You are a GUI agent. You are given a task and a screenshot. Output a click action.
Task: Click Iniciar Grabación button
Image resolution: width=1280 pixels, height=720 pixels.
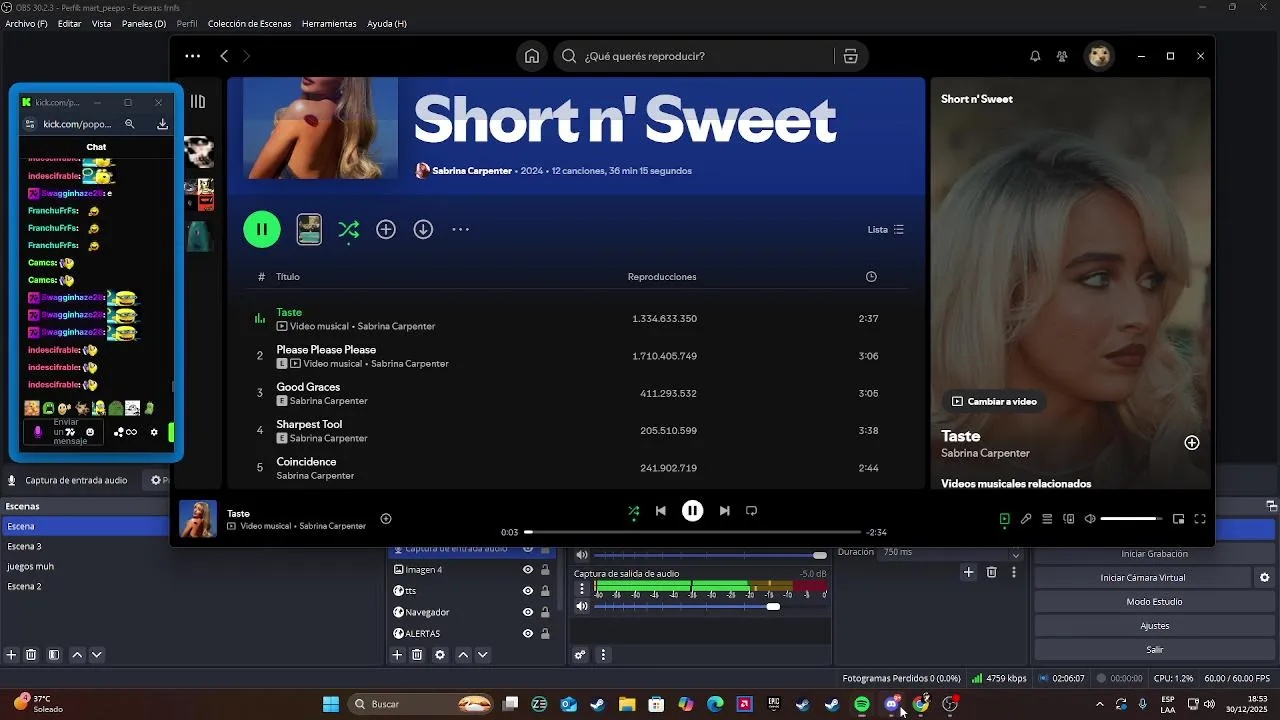pos(1154,554)
